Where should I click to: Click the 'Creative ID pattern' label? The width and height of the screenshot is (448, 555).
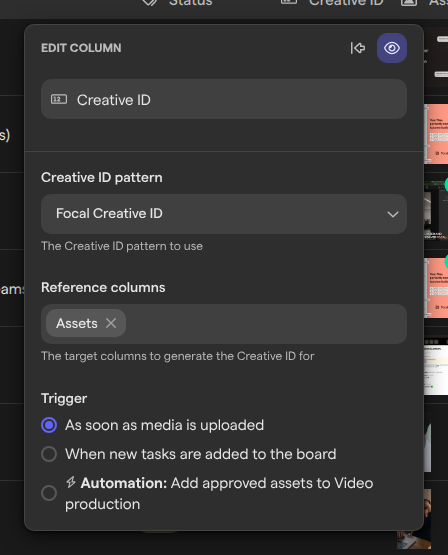coord(102,177)
